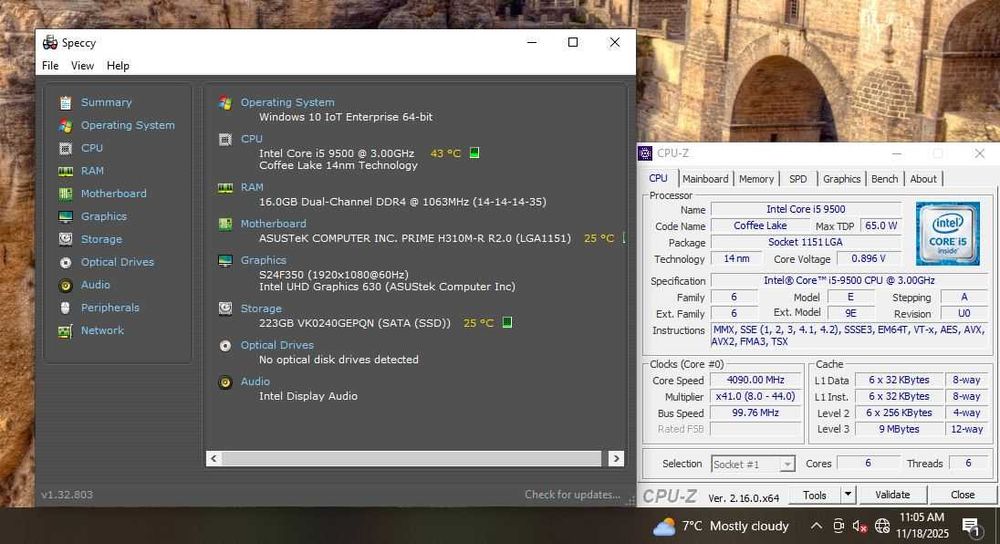Click the Network icon in Speccy sidebar
1000x544 pixels.
[65, 331]
